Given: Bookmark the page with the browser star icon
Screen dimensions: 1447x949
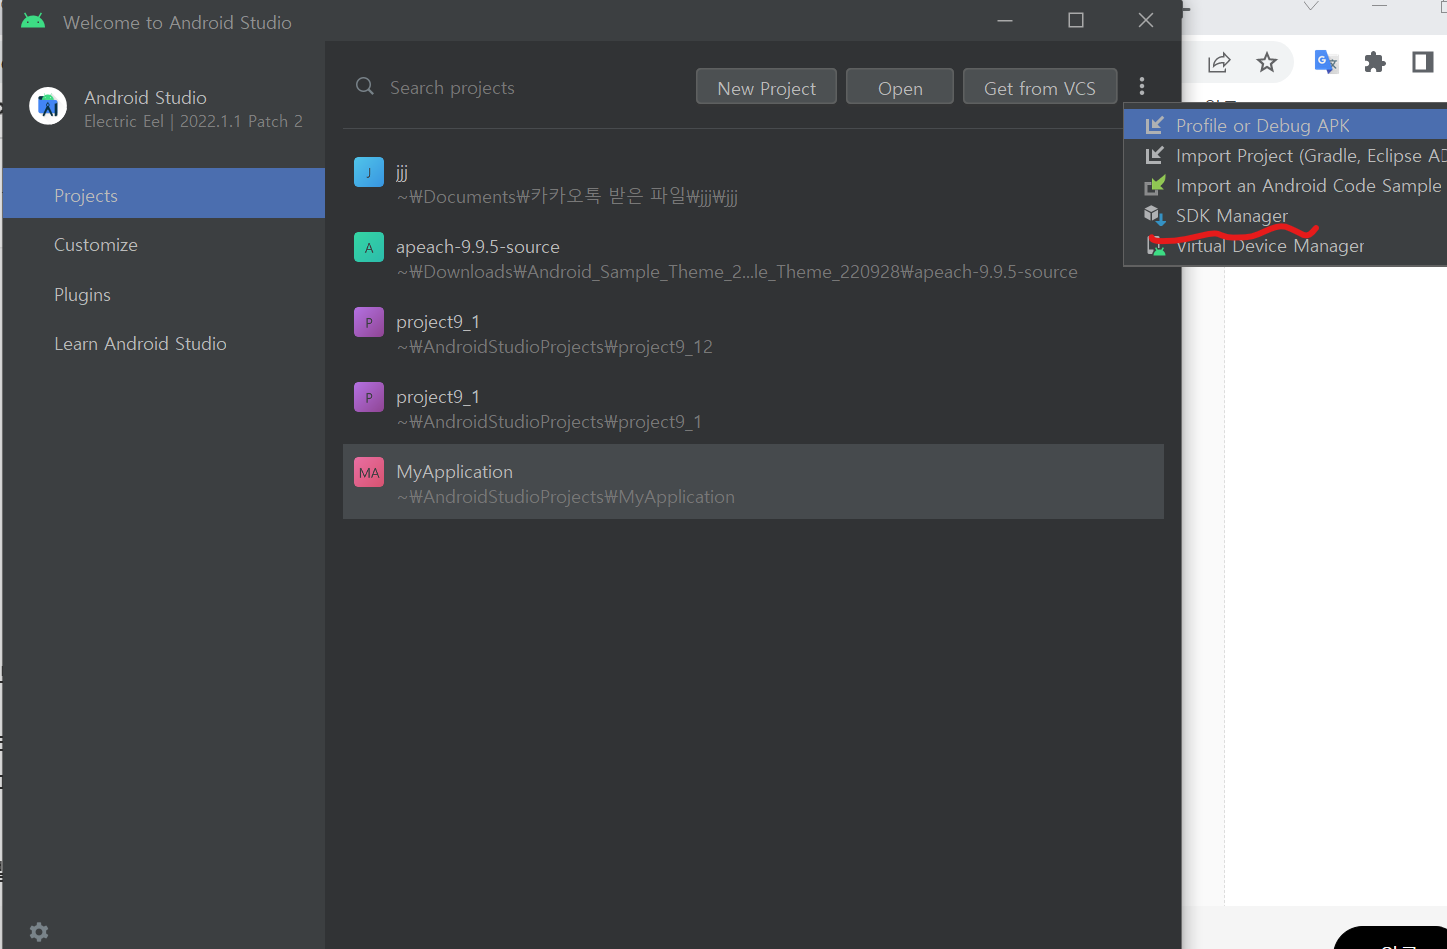Looking at the screenshot, I should [1267, 62].
